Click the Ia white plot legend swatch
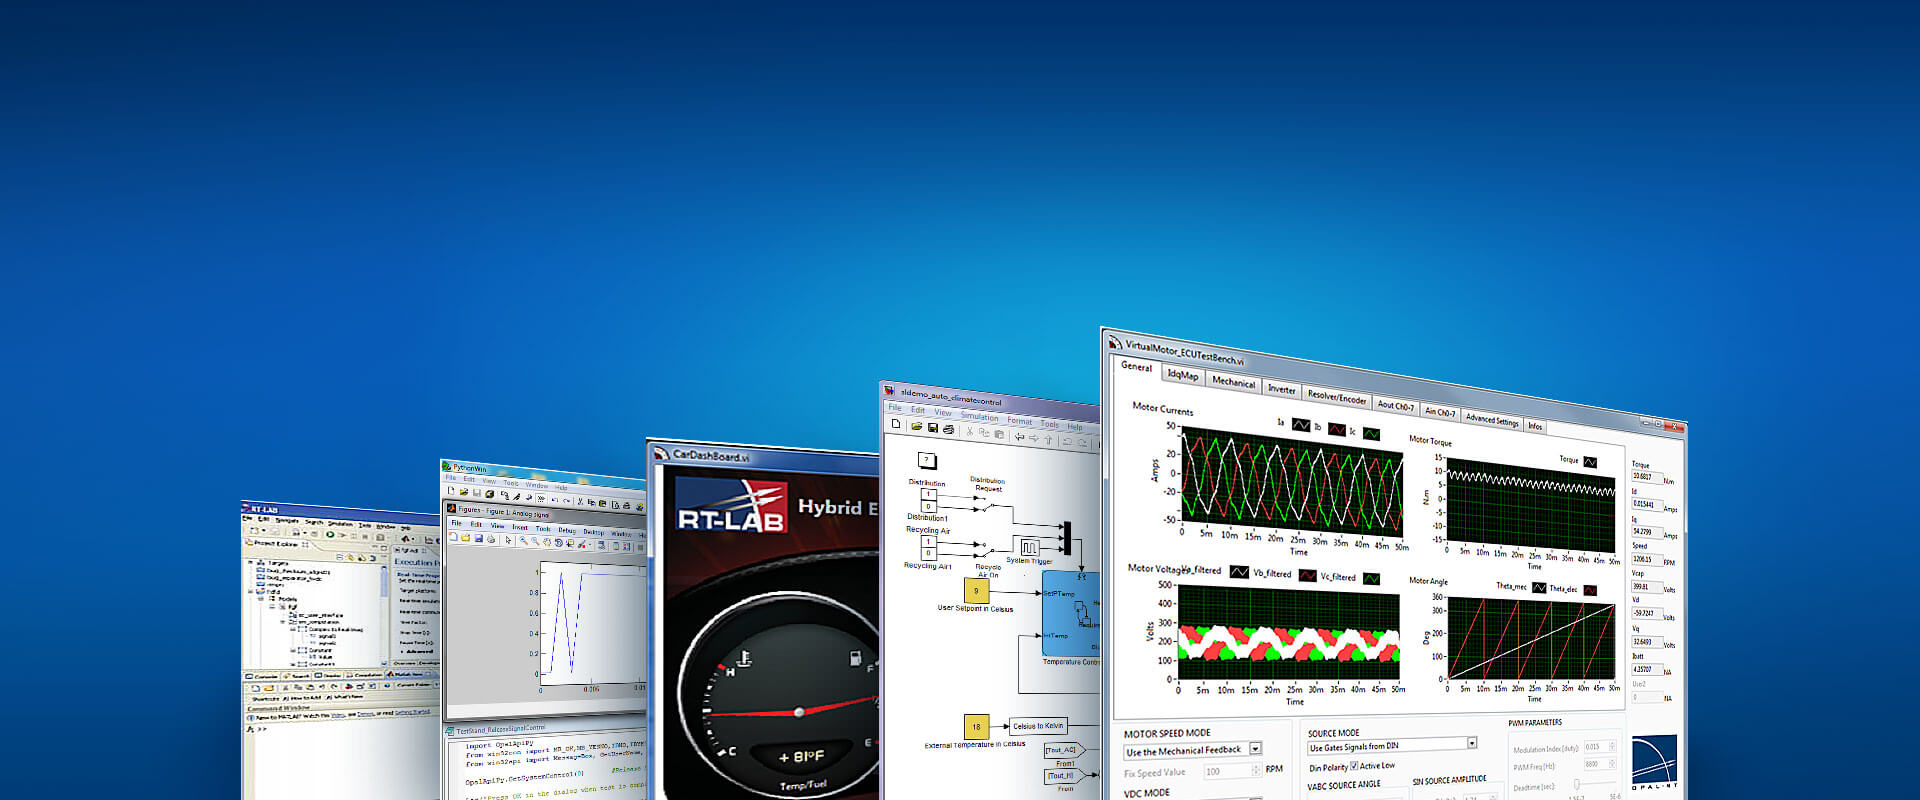The width and height of the screenshot is (1920, 800). click(x=1301, y=425)
